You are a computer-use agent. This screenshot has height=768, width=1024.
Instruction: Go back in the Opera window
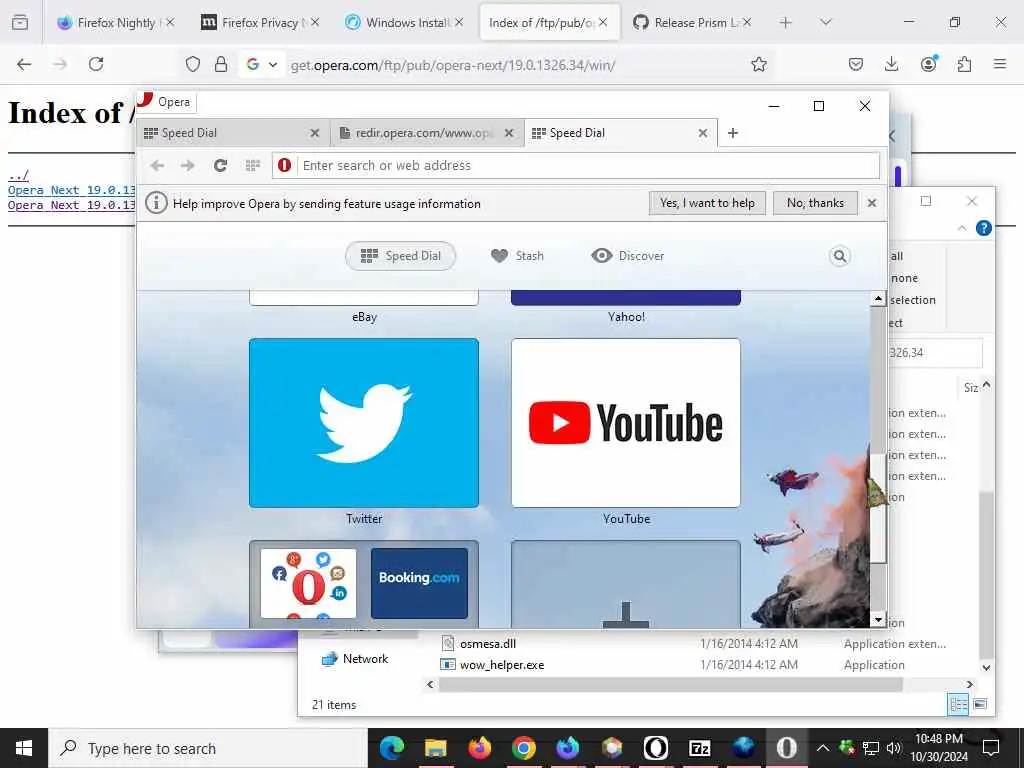click(x=157, y=165)
